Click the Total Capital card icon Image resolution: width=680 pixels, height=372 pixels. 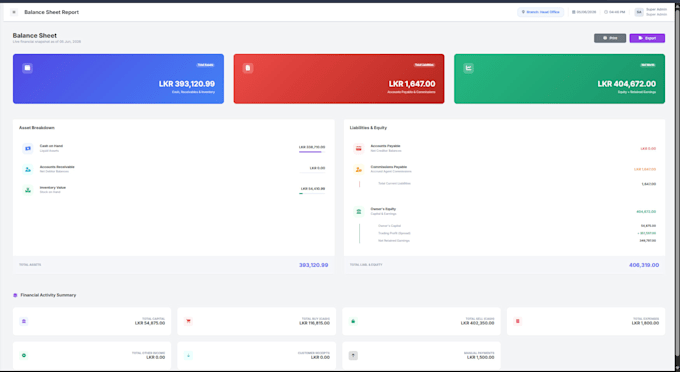[24, 321]
